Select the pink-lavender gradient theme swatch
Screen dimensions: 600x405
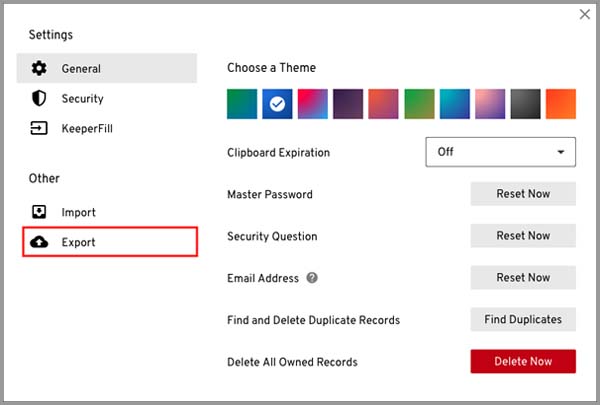click(x=490, y=104)
